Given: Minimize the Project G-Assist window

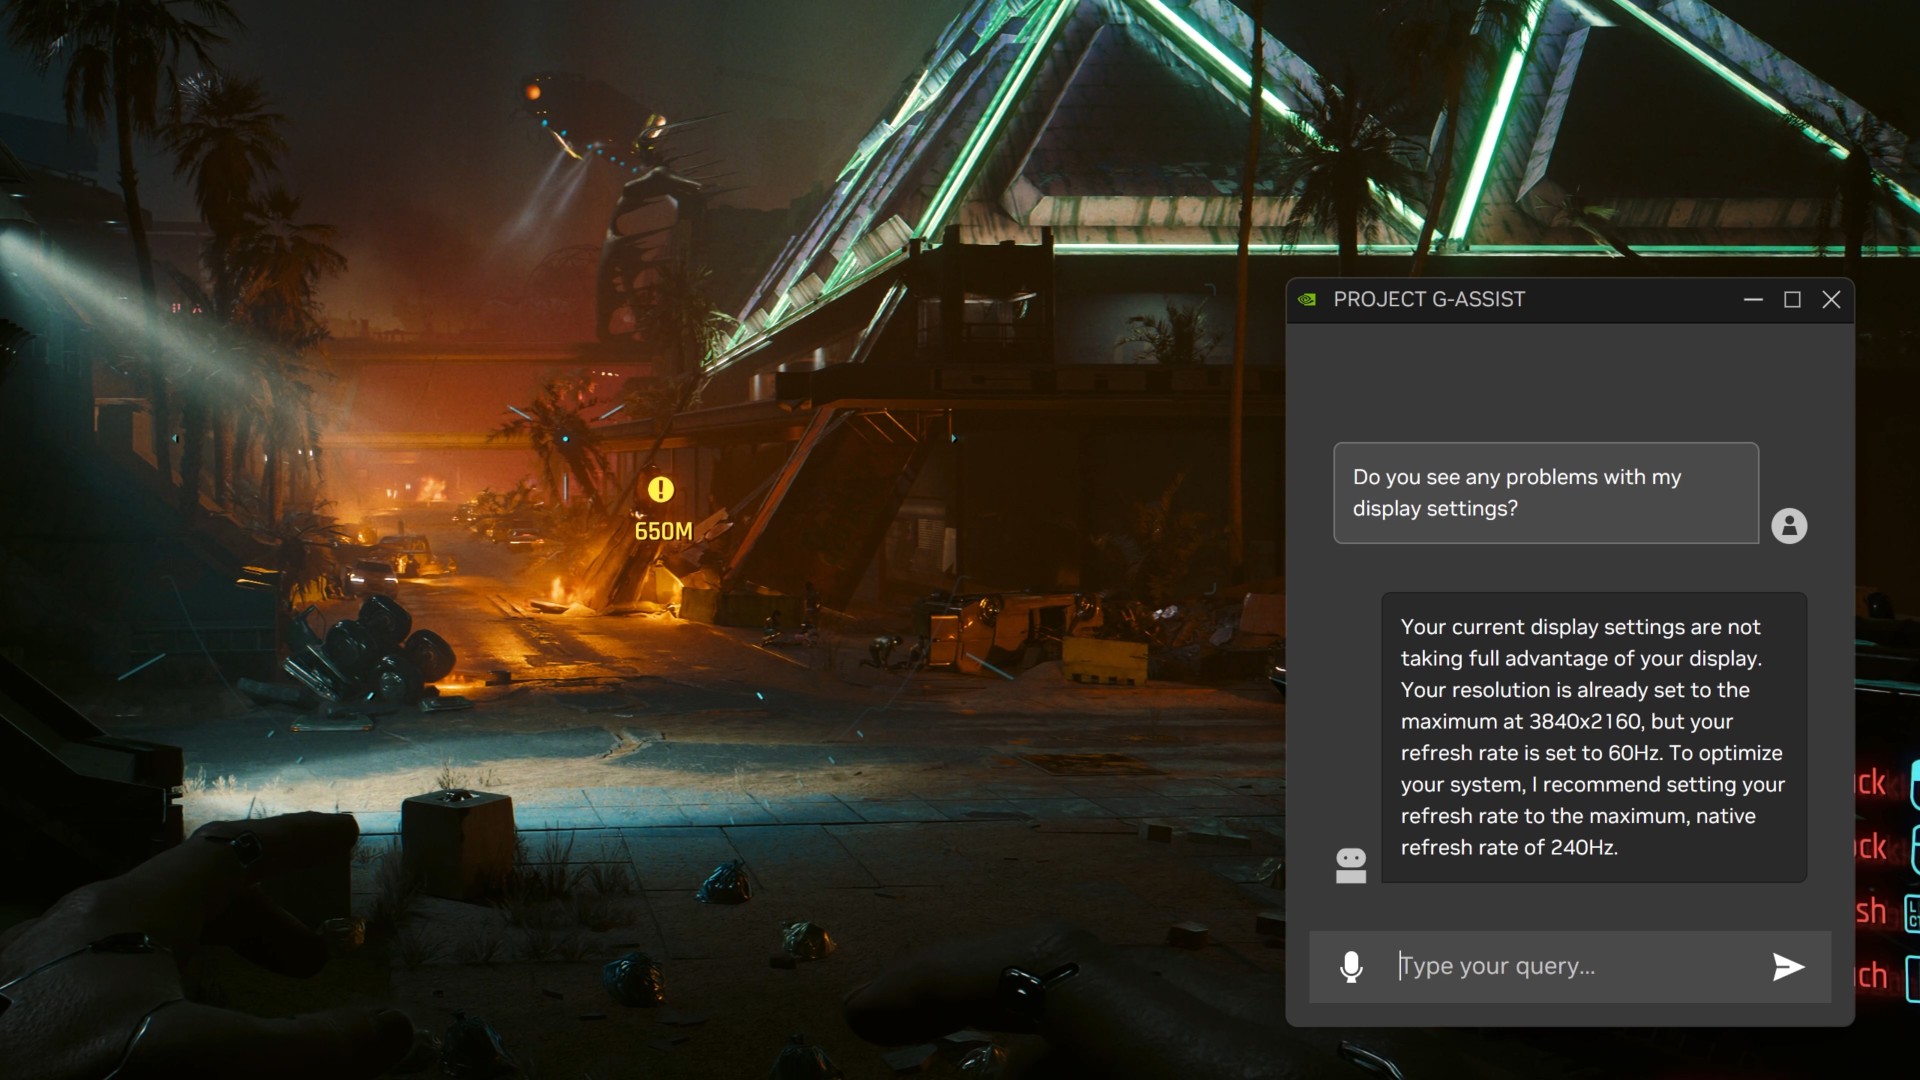Looking at the screenshot, I should pos(1753,300).
